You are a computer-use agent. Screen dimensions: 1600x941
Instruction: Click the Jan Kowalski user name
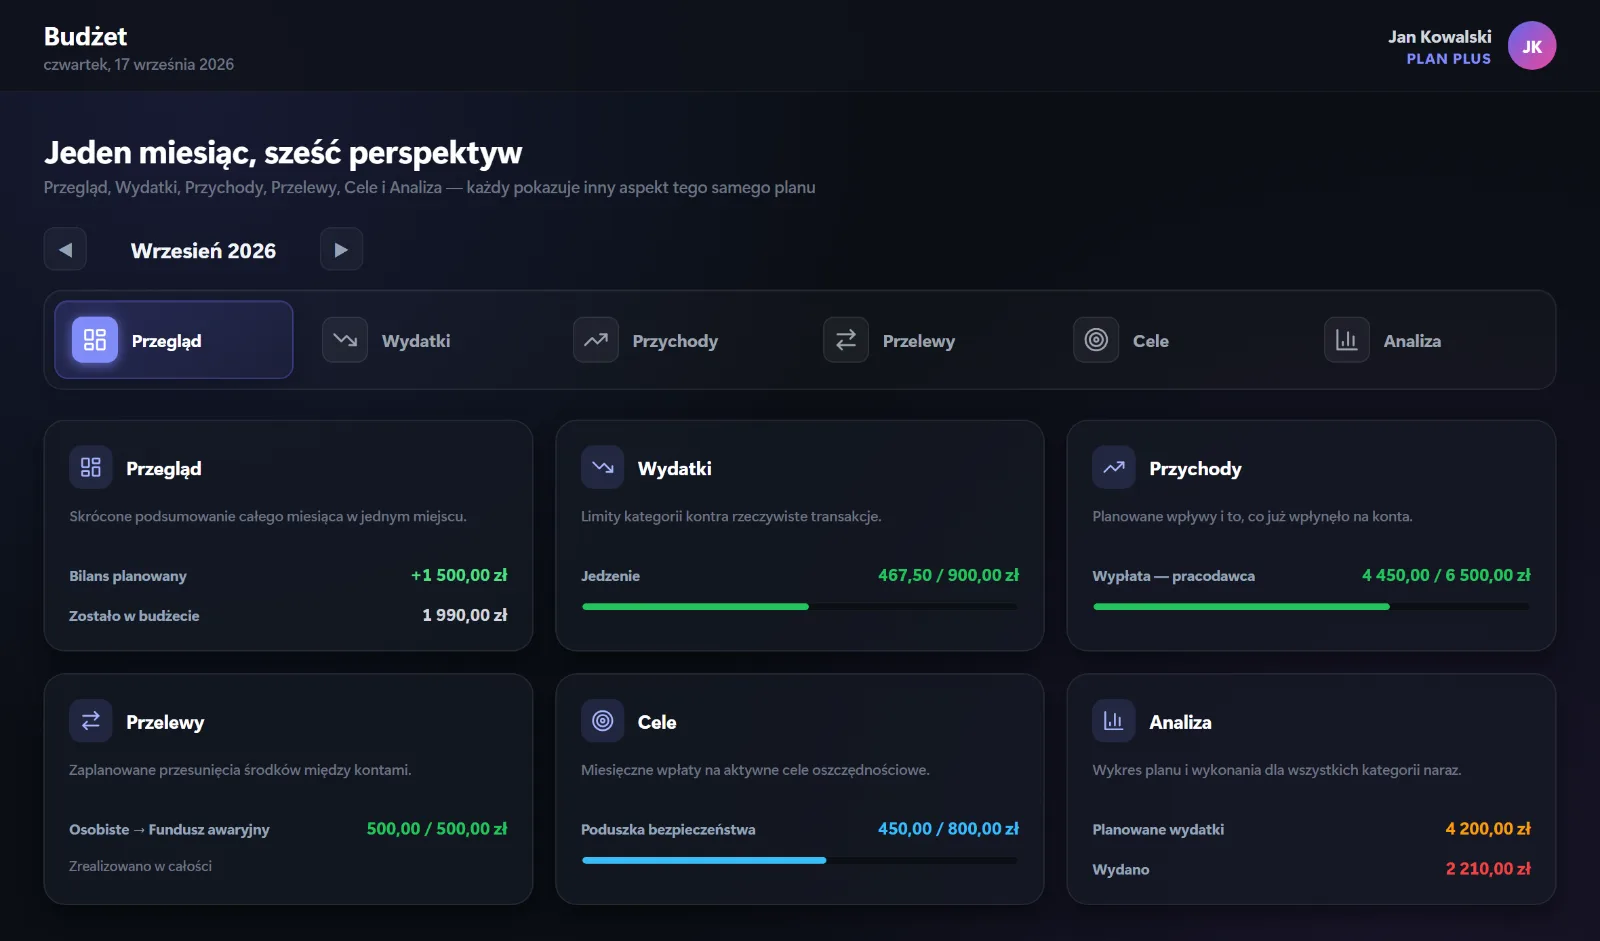coord(1439,37)
